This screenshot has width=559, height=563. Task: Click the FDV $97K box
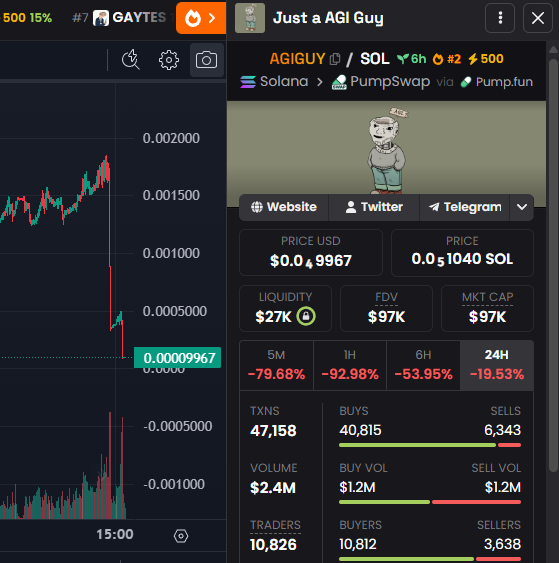click(x=386, y=308)
